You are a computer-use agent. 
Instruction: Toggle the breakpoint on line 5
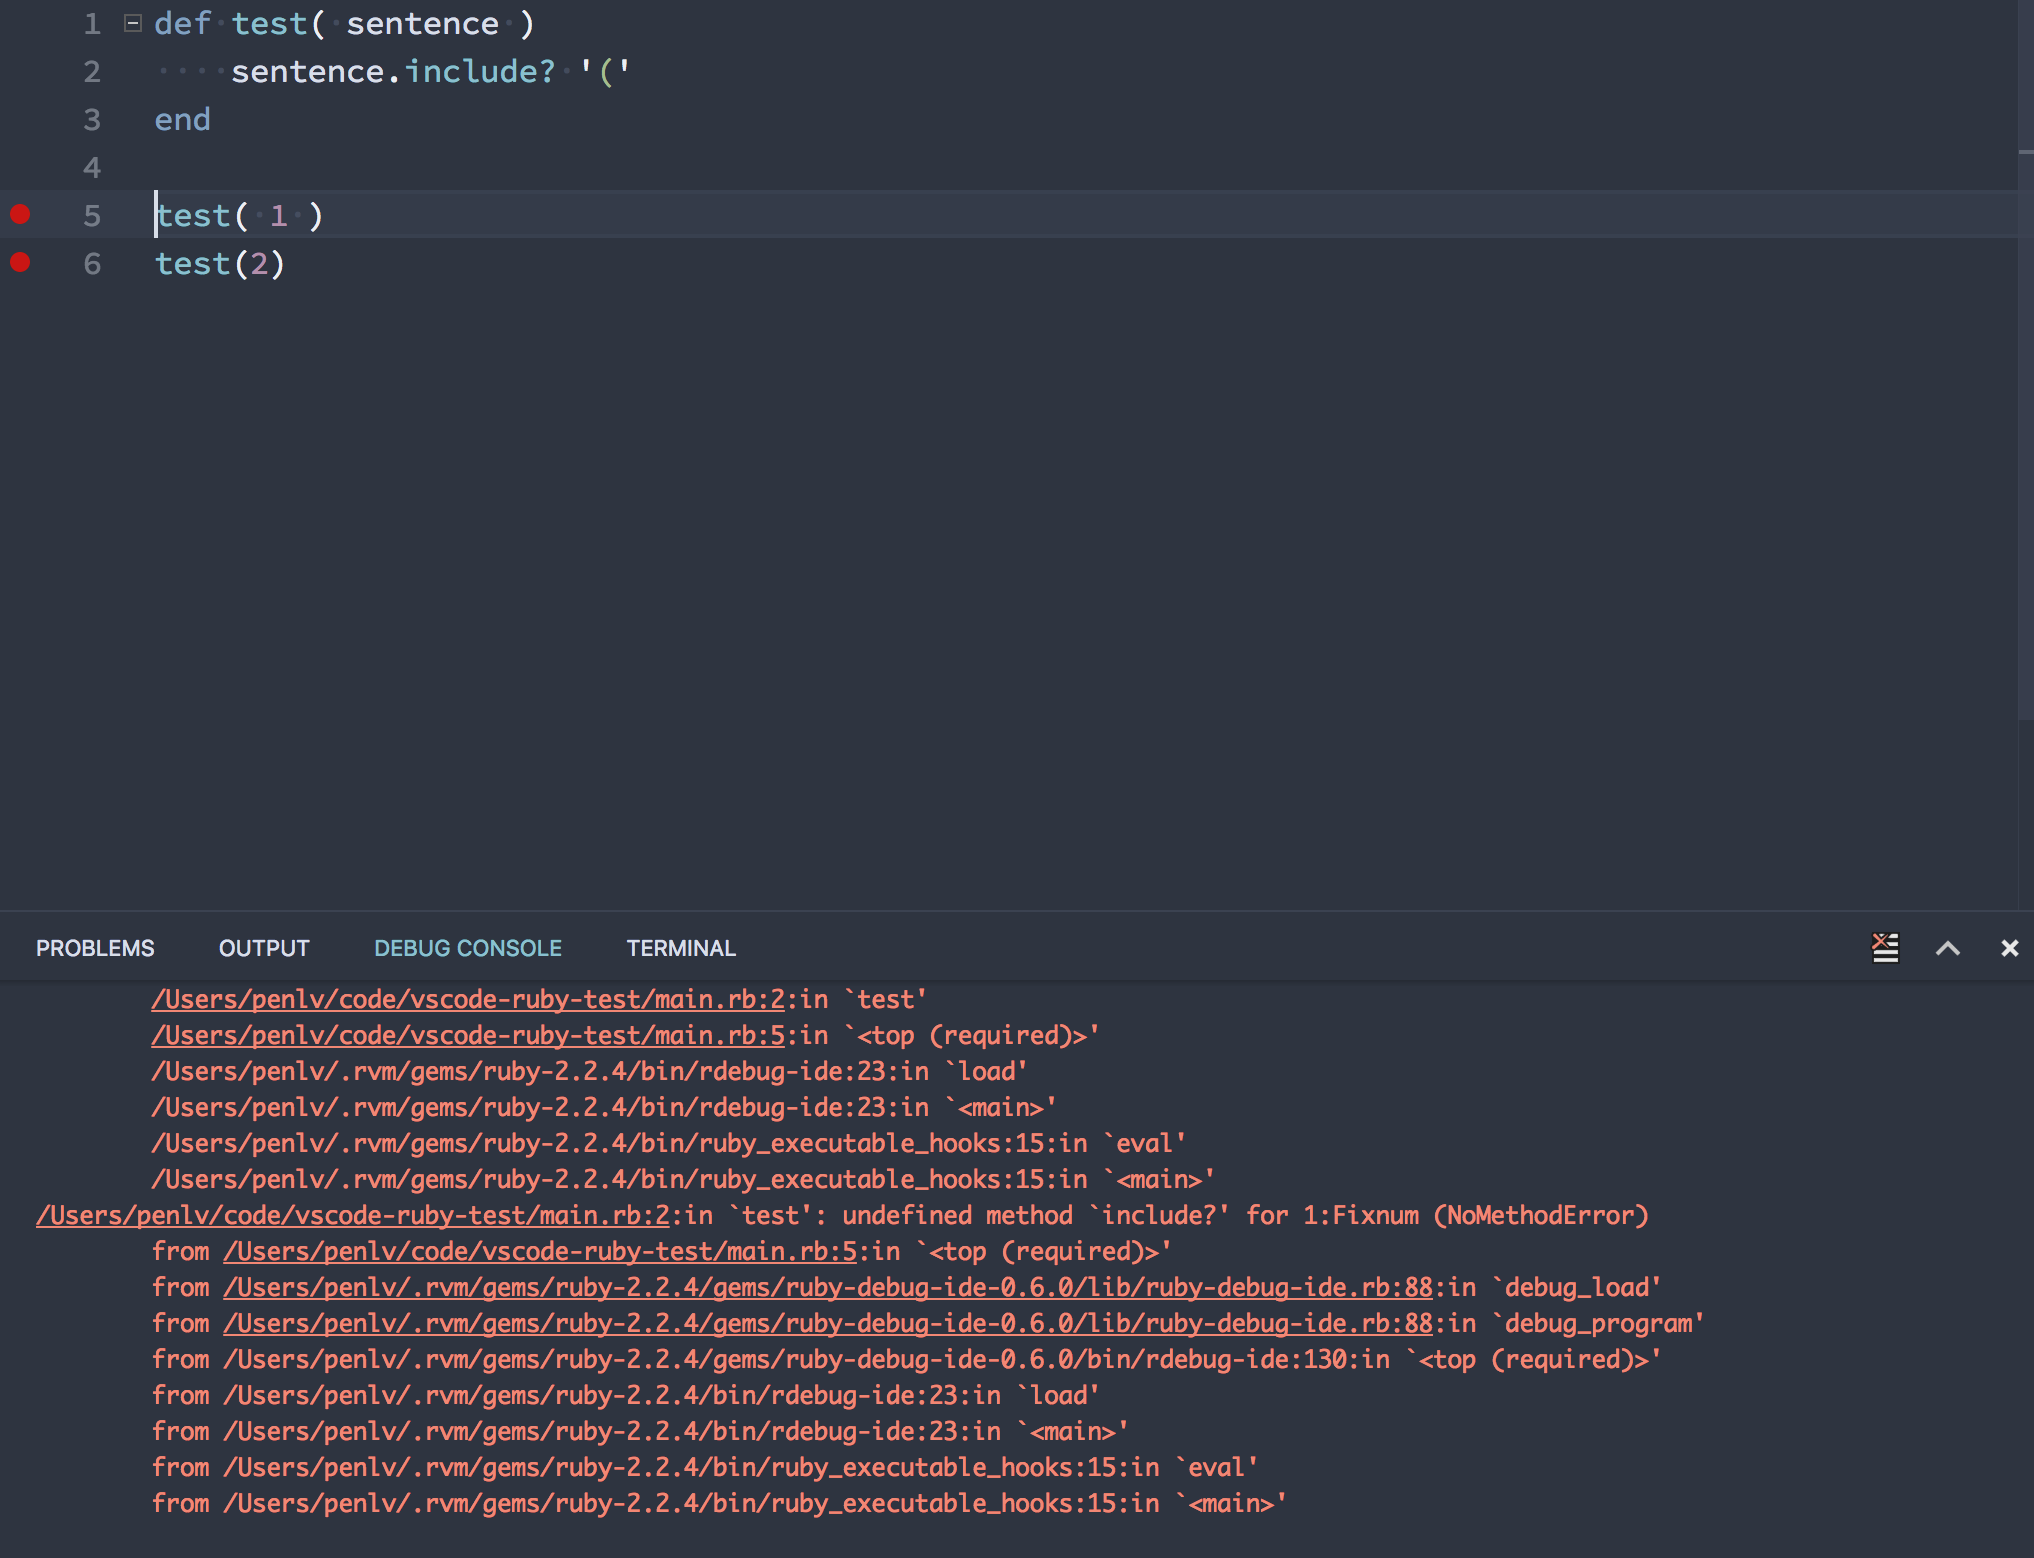(x=21, y=213)
